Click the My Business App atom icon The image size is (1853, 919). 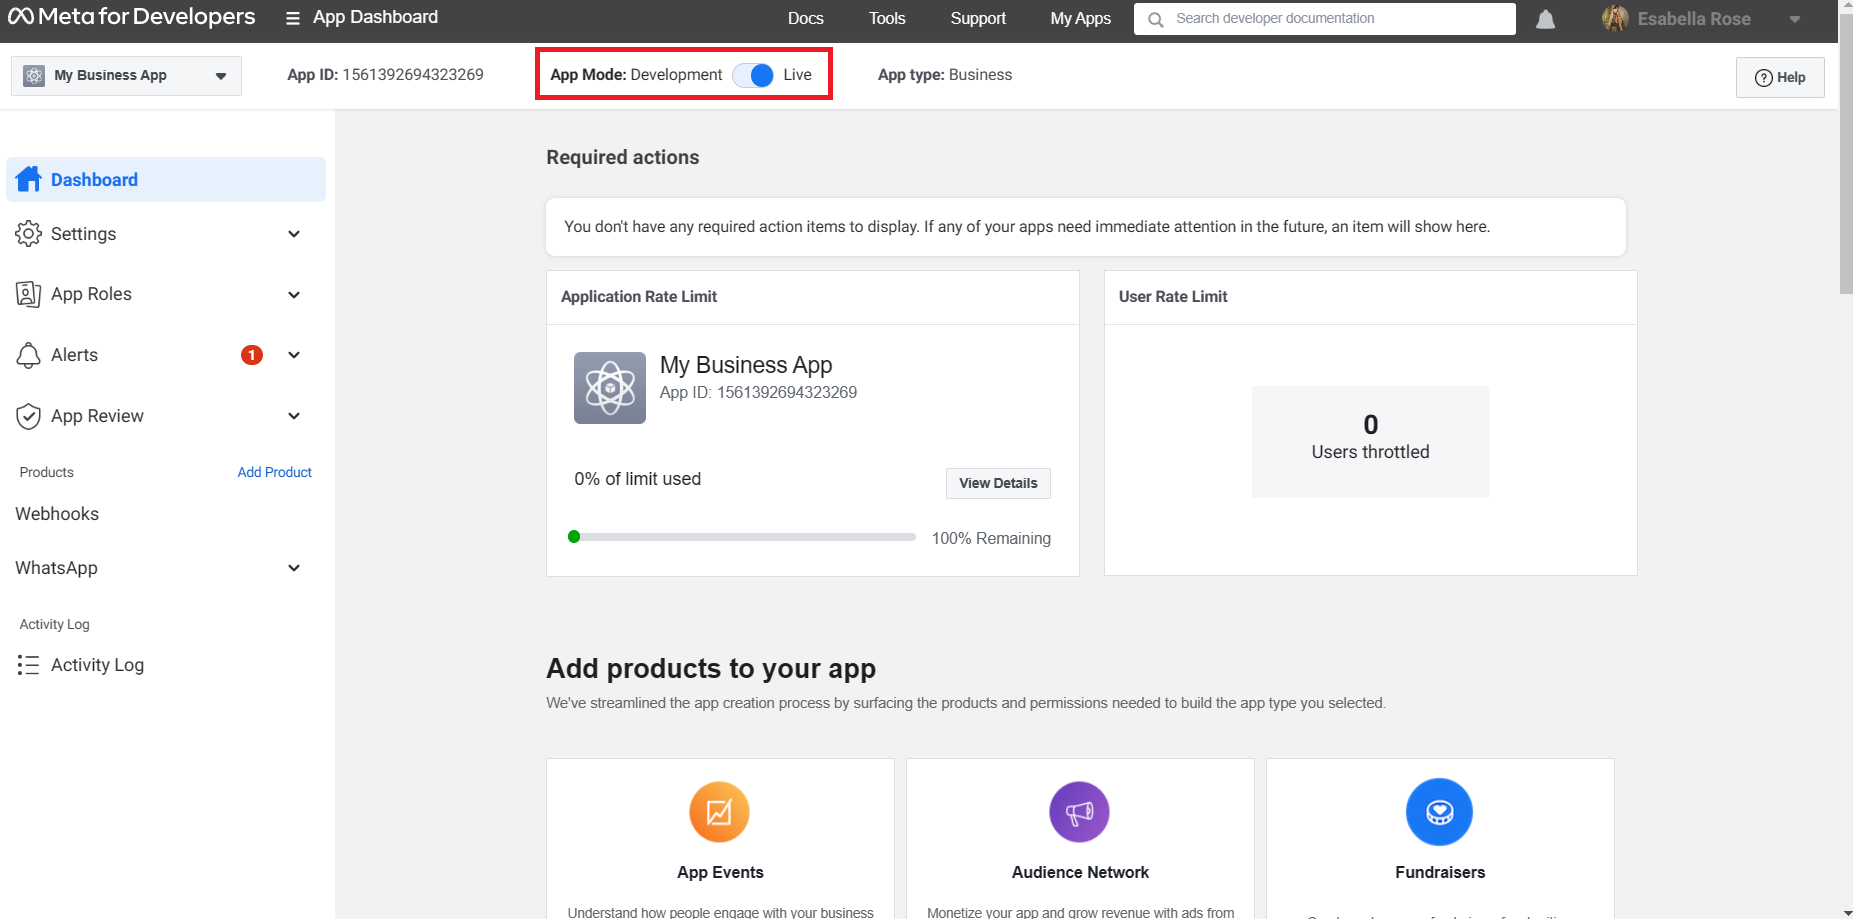(610, 388)
